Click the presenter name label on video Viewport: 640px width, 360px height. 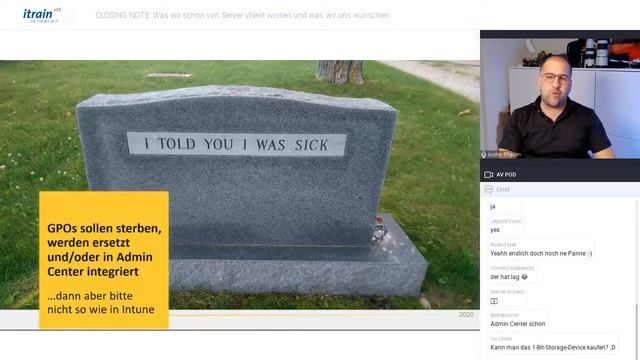(504, 155)
